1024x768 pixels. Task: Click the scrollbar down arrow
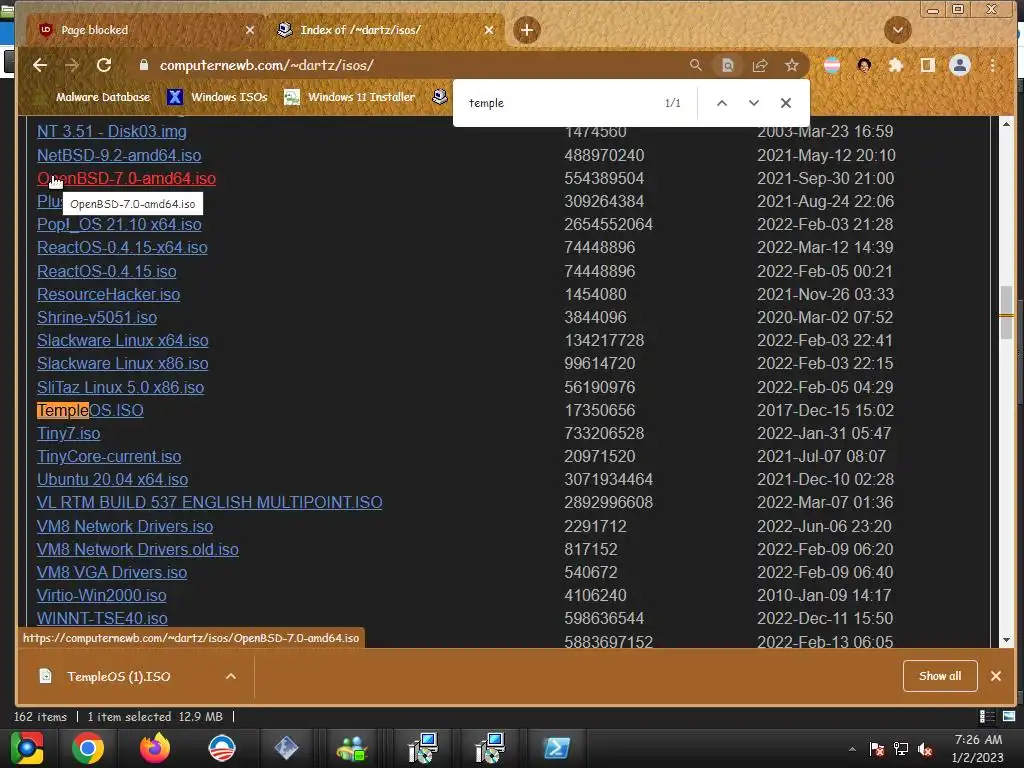[x=1006, y=640]
